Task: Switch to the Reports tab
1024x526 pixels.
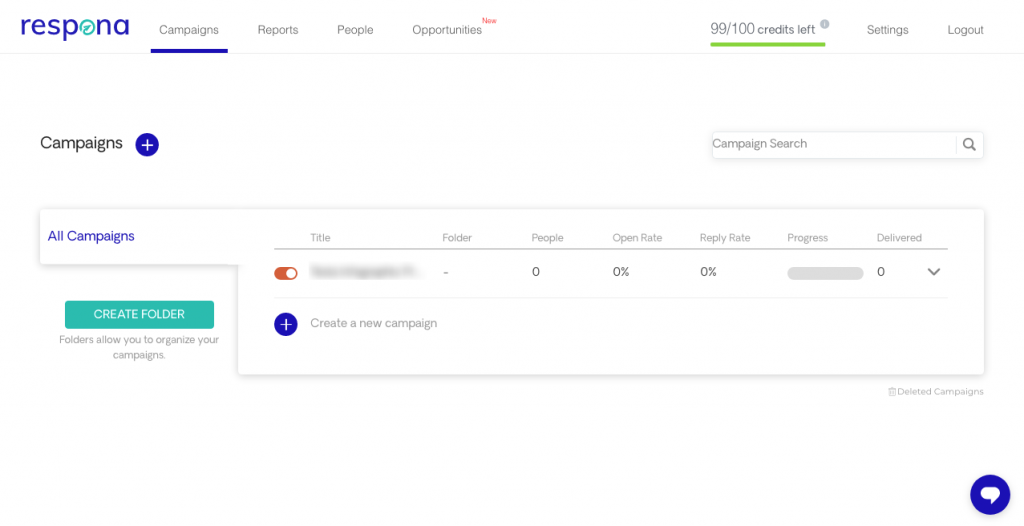Action: point(278,30)
